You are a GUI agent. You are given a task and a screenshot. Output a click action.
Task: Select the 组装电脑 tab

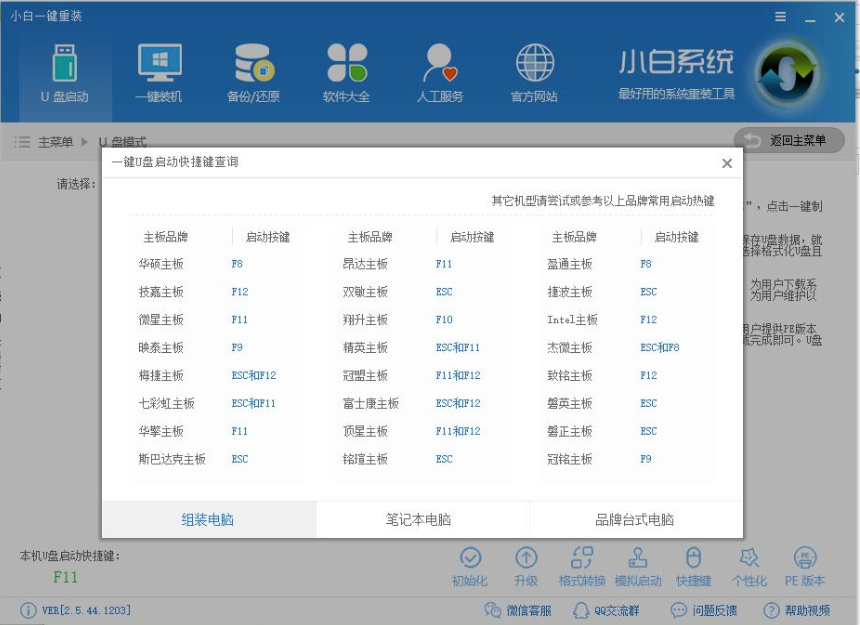click(x=208, y=519)
